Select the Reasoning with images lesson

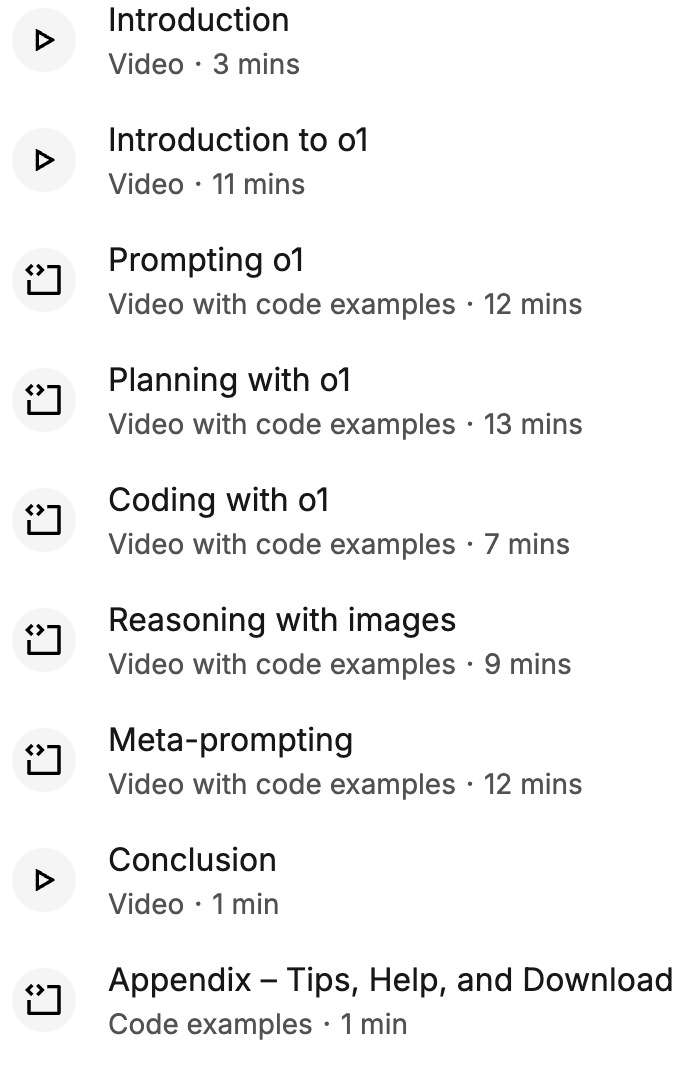point(281,620)
